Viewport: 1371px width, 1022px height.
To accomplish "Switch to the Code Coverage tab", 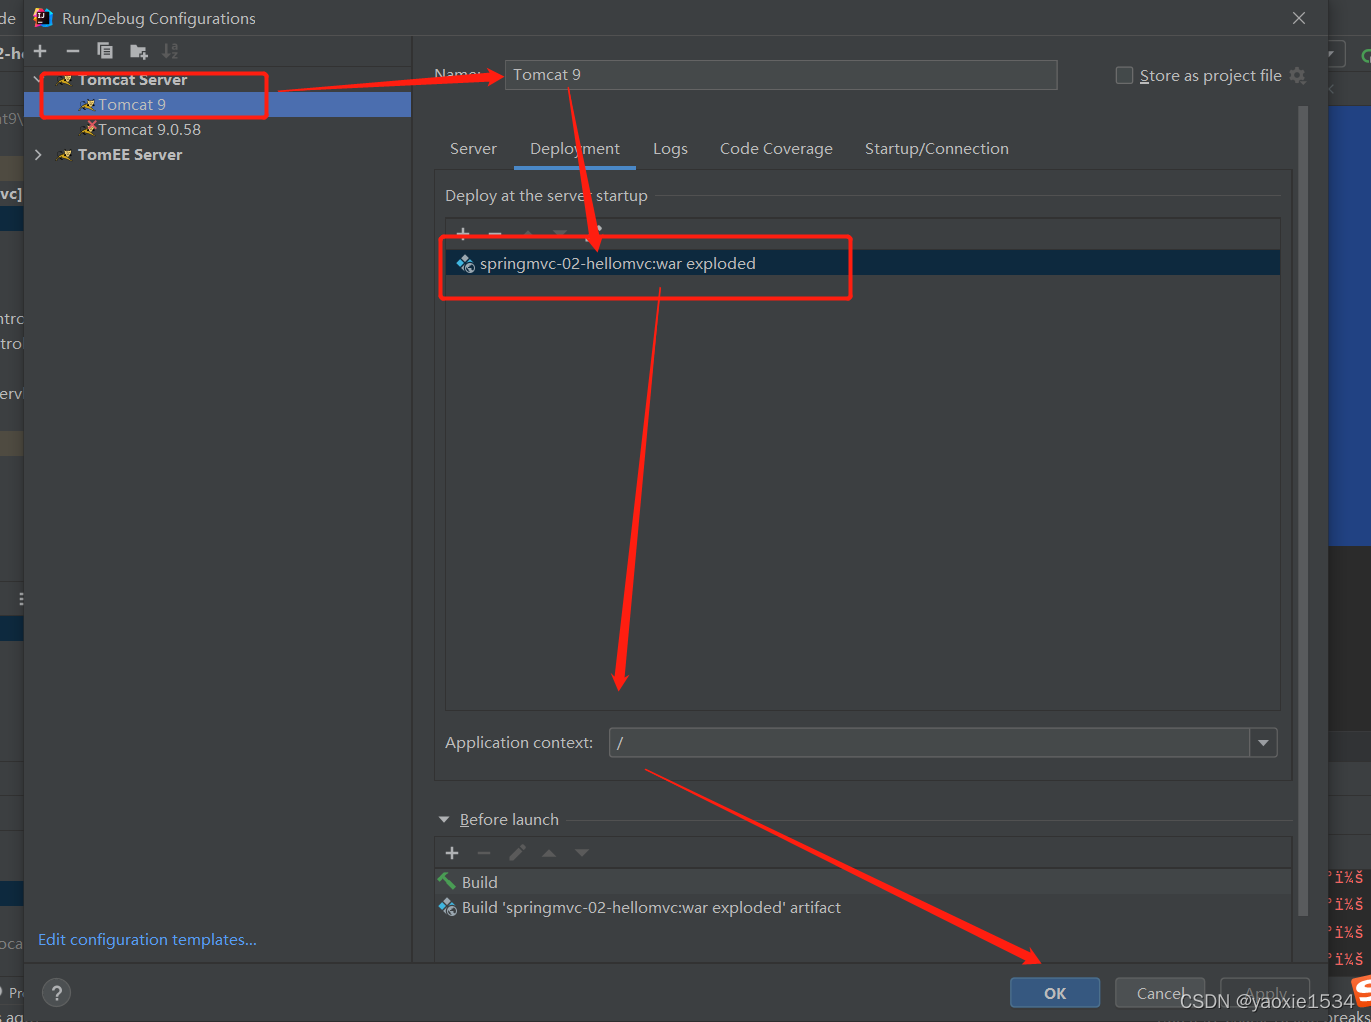I will coord(776,149).
